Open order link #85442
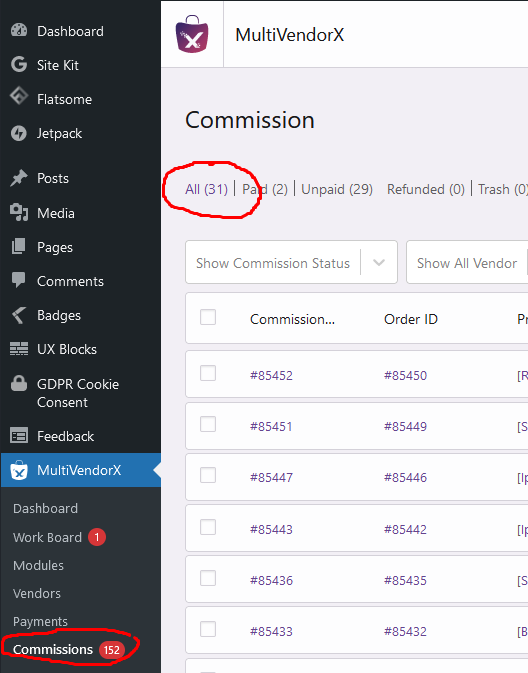 [405, 529]
